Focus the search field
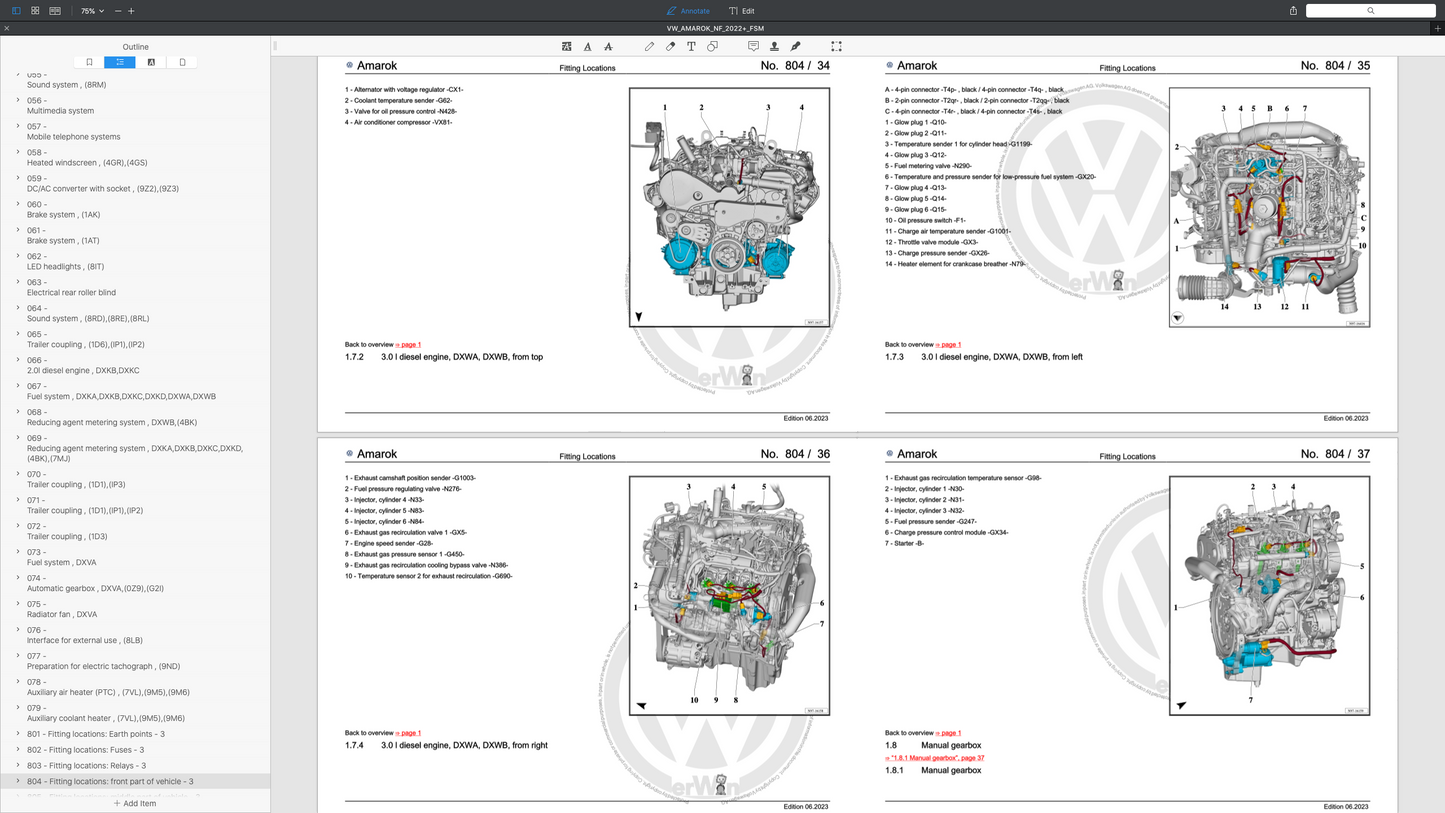The width and height of the screenshot is (1445, 813). (1371, 11)
